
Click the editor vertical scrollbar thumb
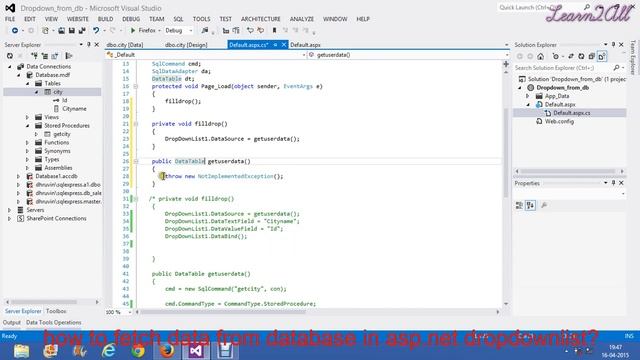506,153
